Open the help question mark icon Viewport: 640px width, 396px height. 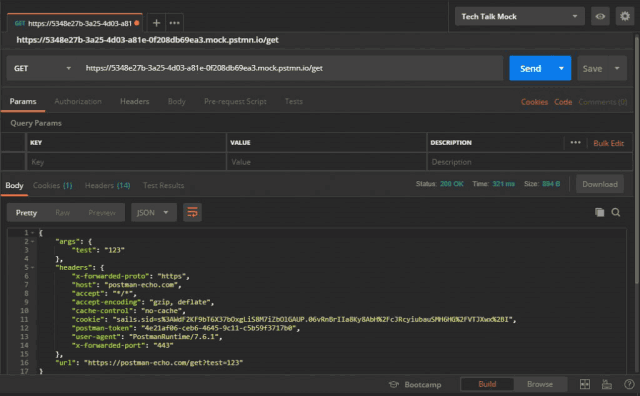coord(629,384)
